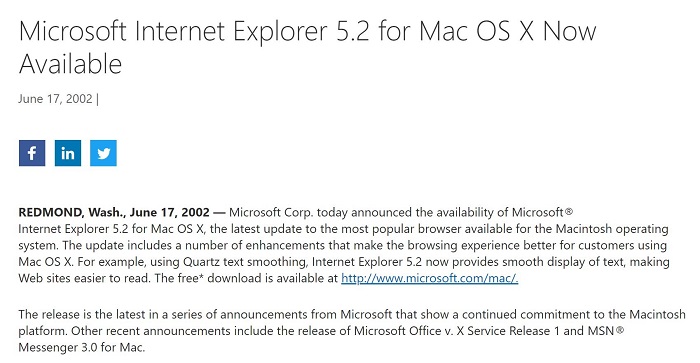700x363 pixels.
Task: Click 'Mac OS X' in the headline
Action: 476,31
